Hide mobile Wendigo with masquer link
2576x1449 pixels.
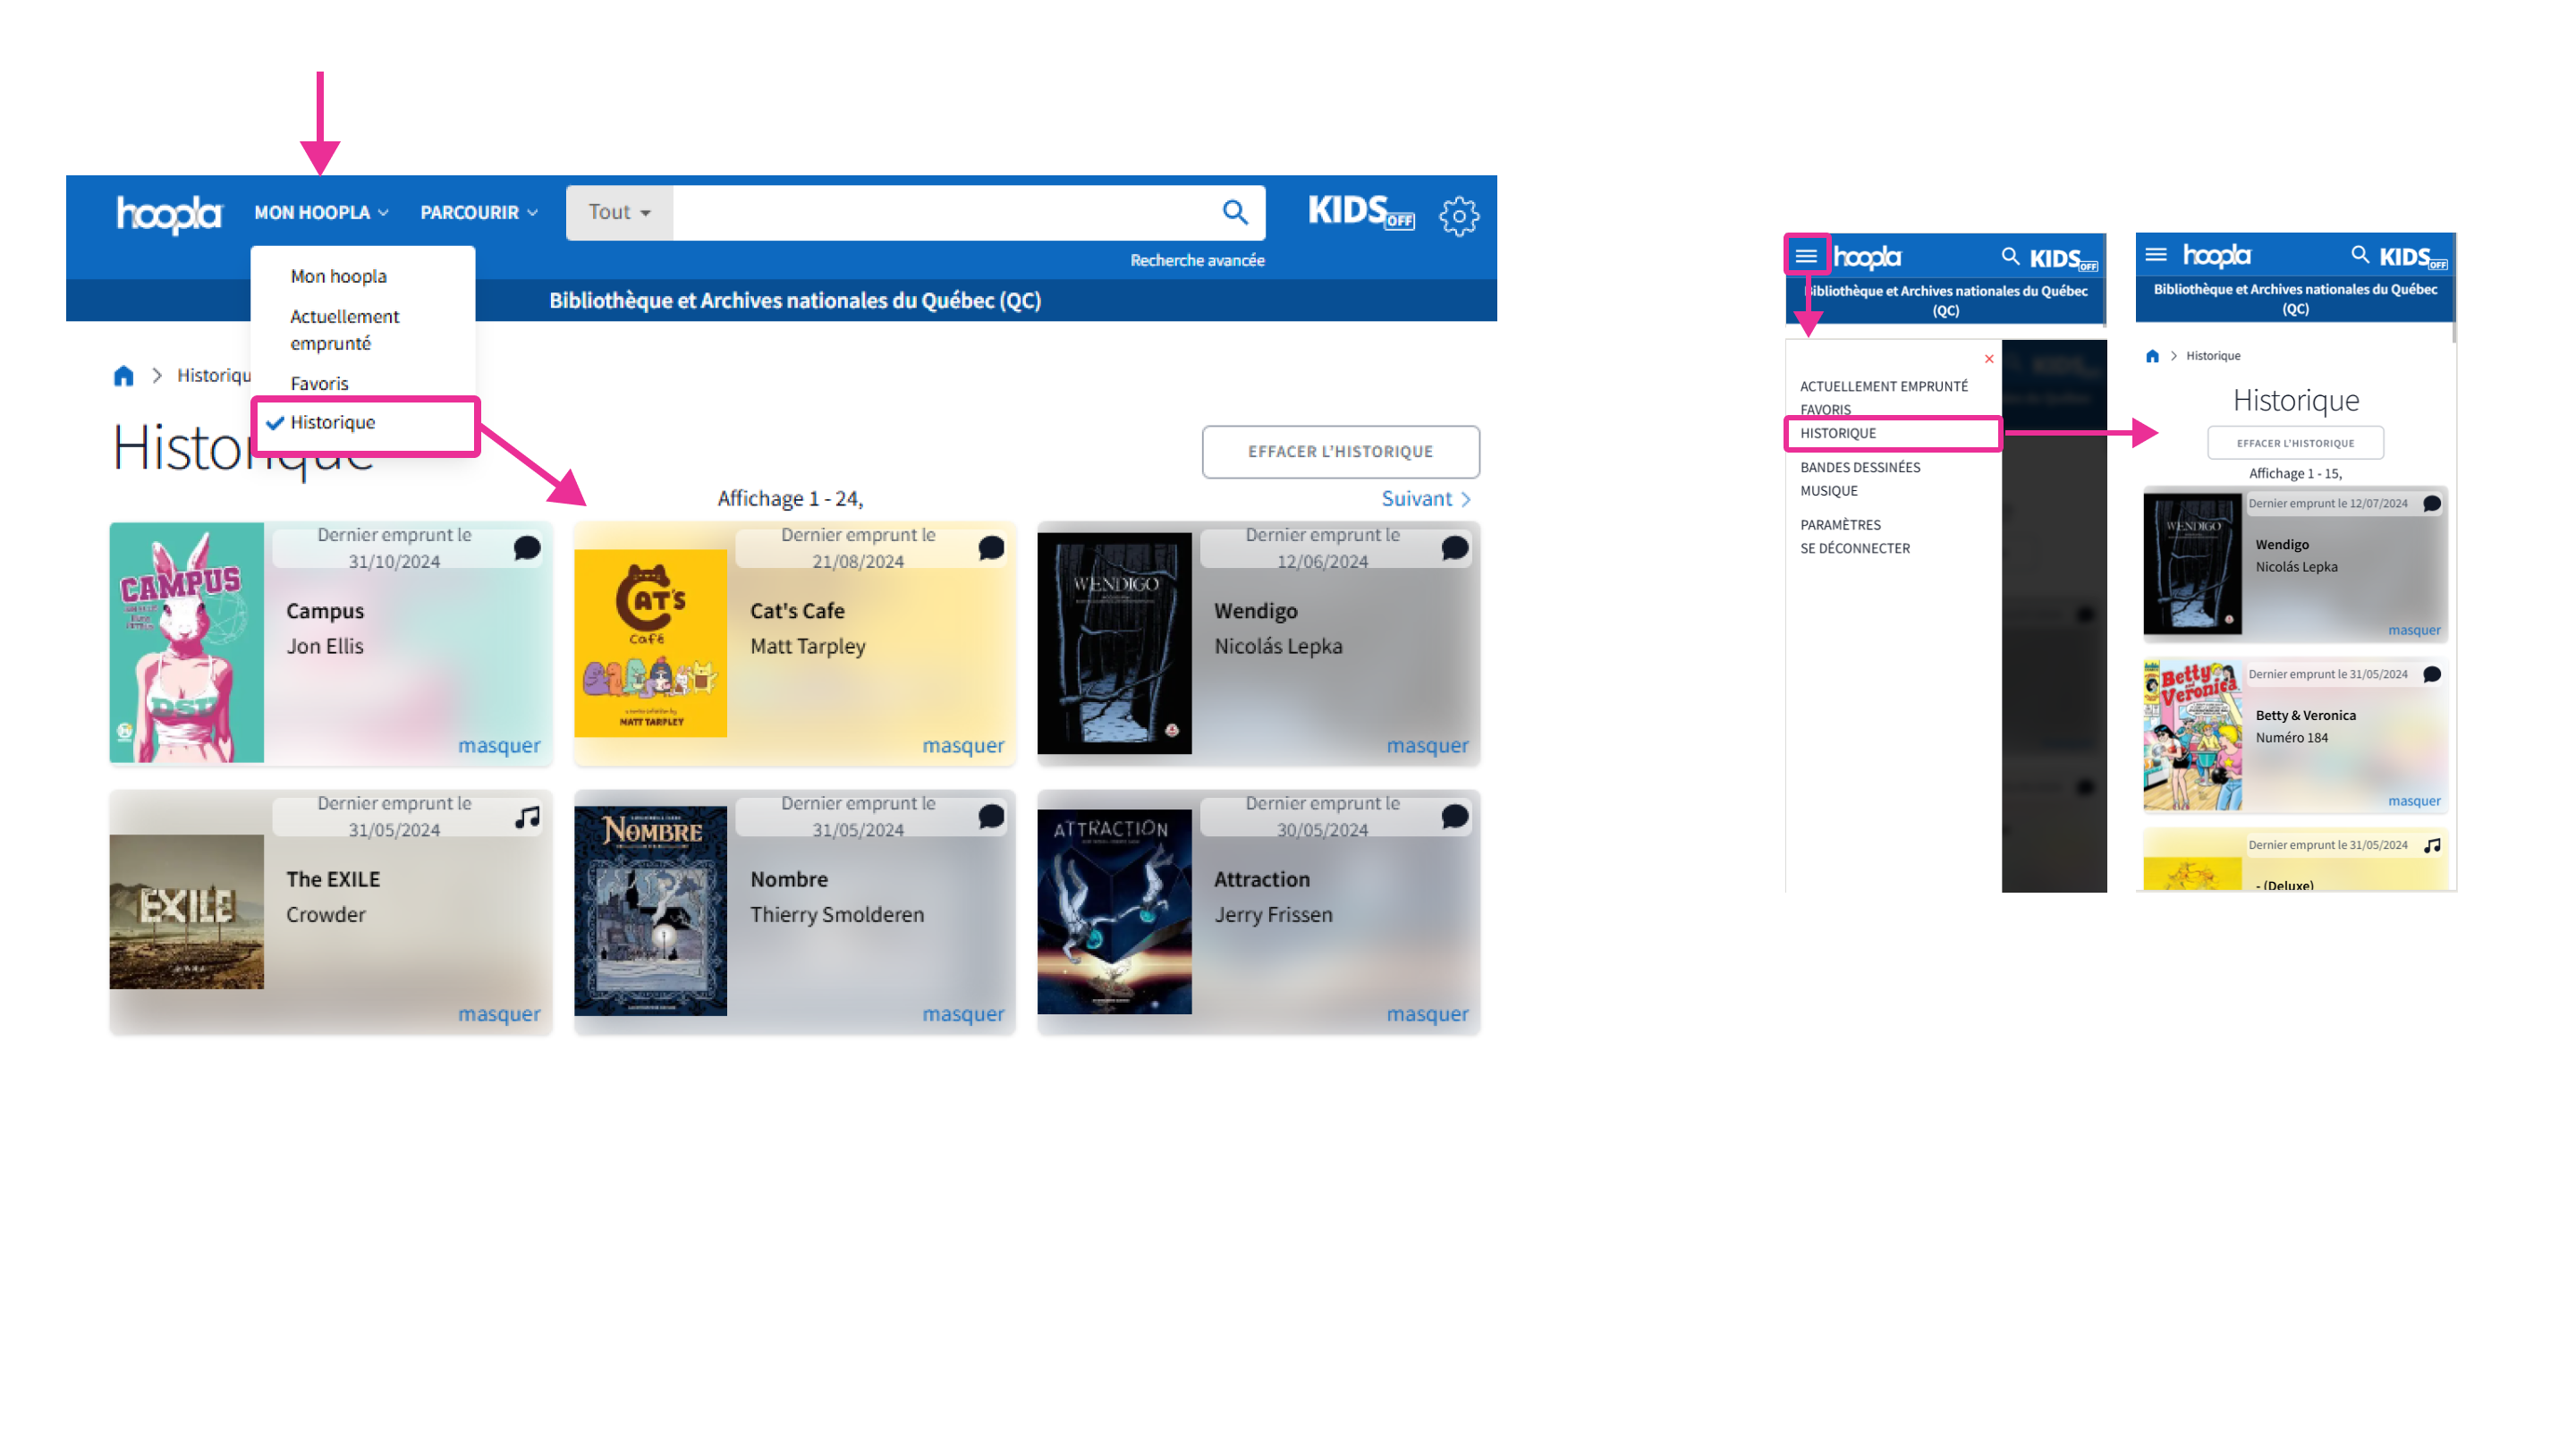click(x=2414, y=630)
